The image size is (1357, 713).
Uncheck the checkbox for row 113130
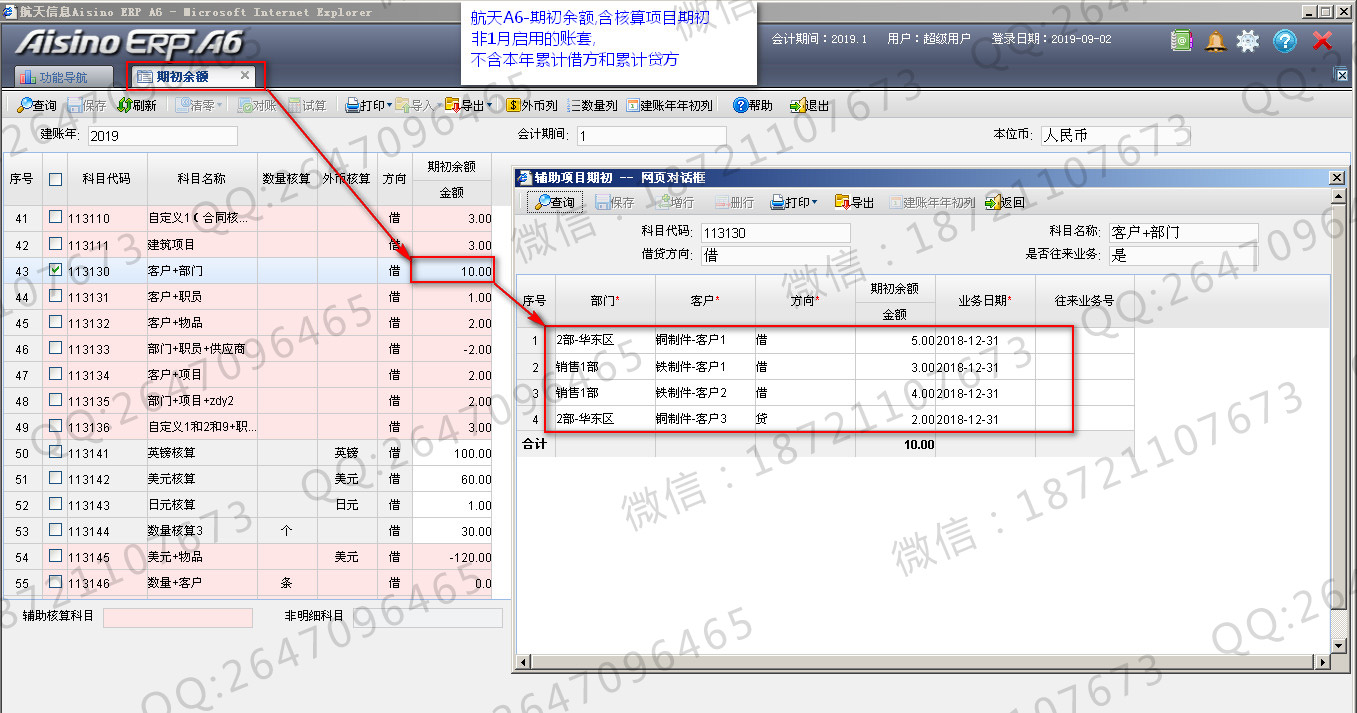coord(56,270)
